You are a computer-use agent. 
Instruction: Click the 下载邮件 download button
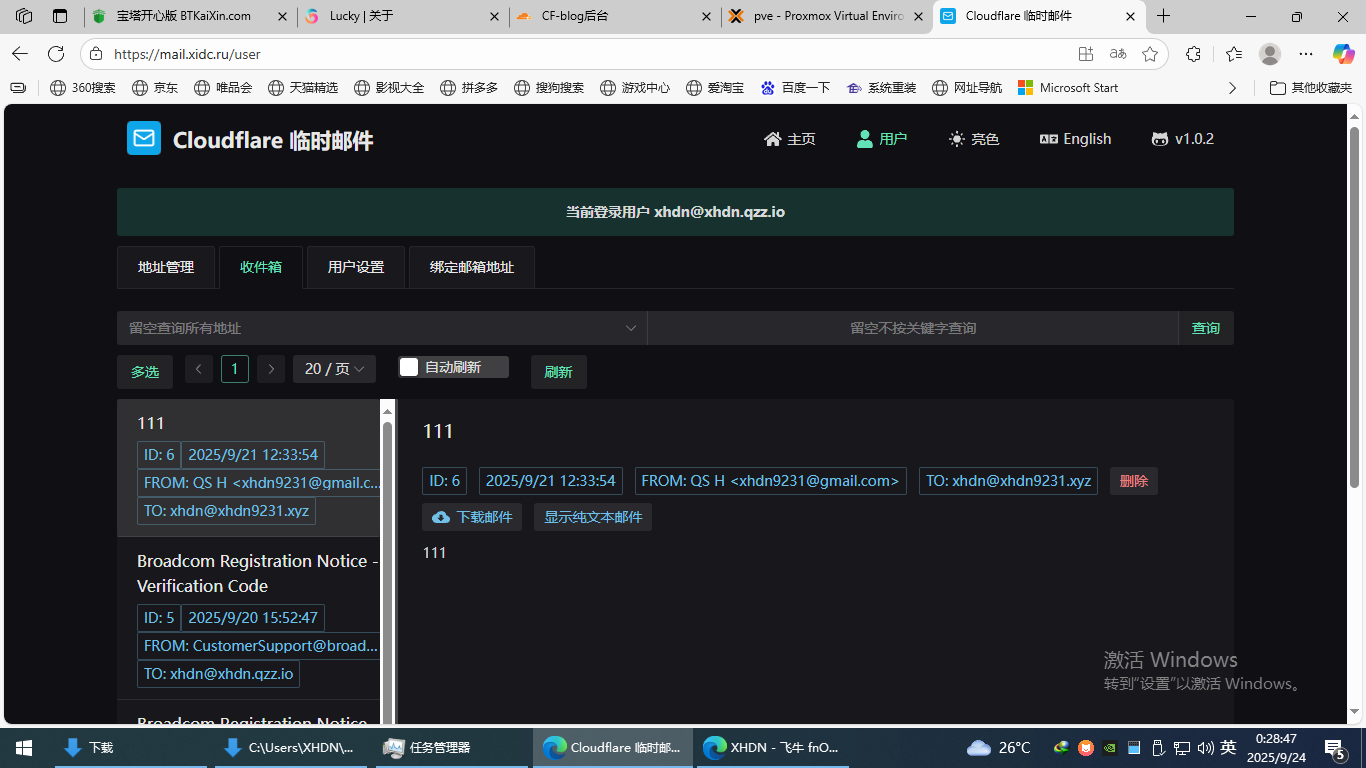472,517
